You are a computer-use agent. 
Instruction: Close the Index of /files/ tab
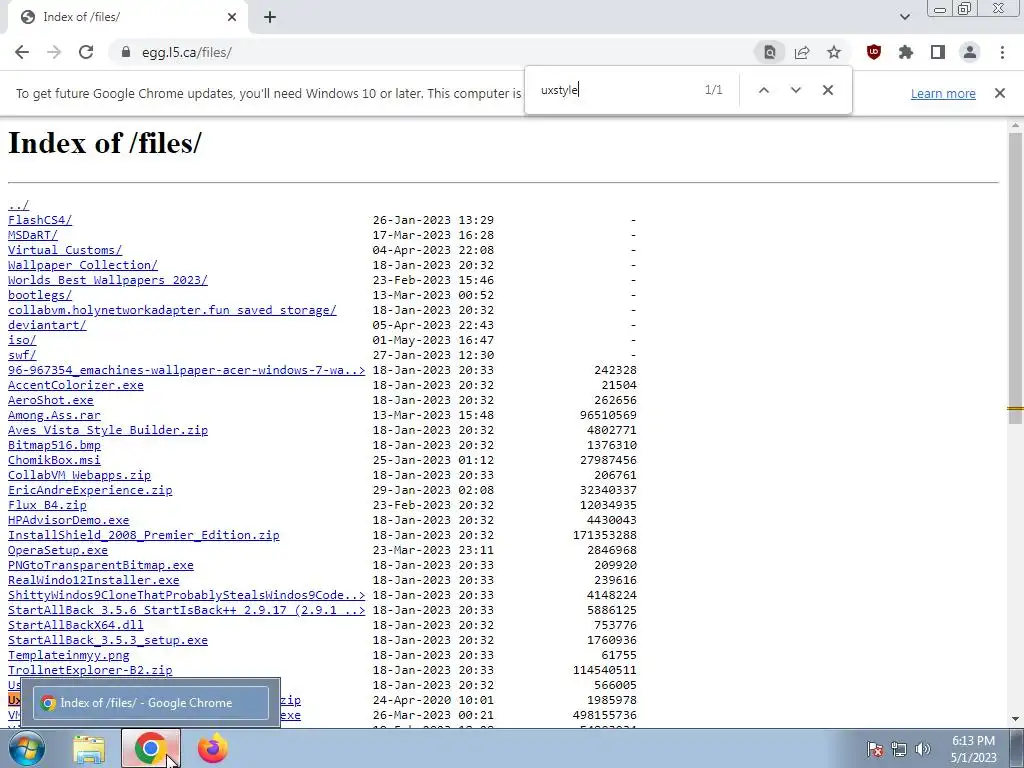click(x=232, y=17)
